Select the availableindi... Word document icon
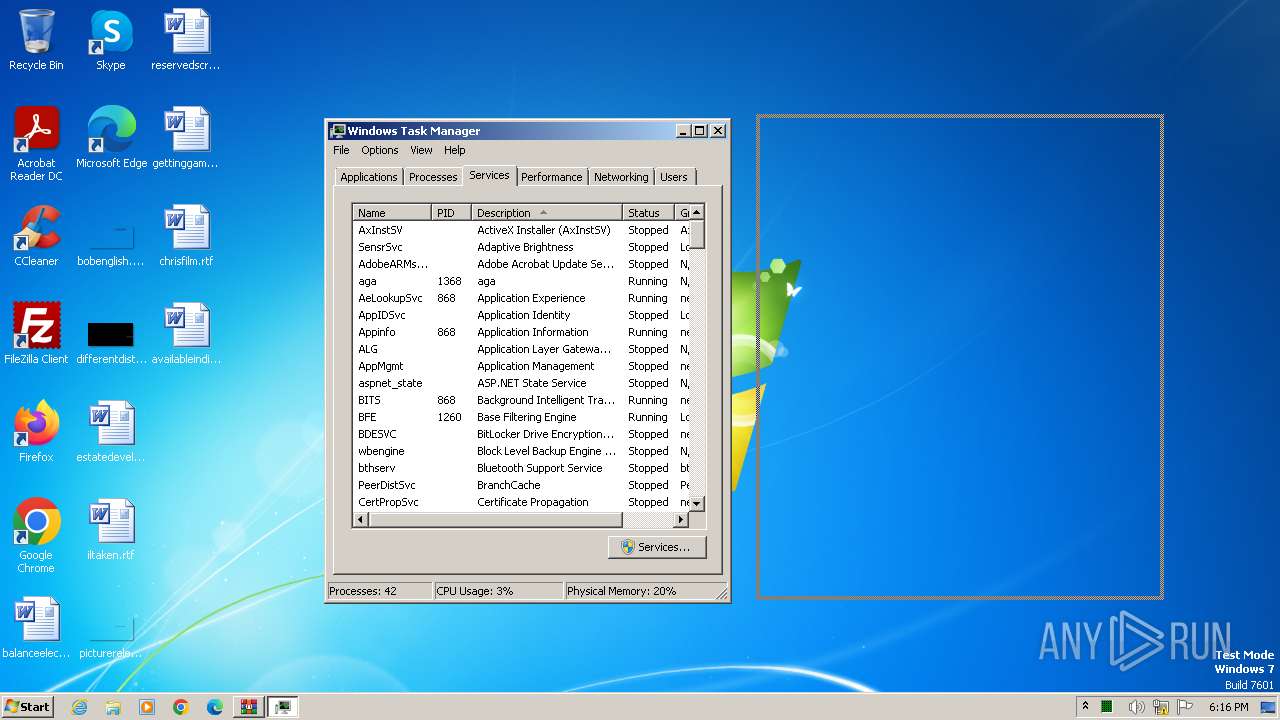This screenshot has width=1280, height=720. coord(186,334)
